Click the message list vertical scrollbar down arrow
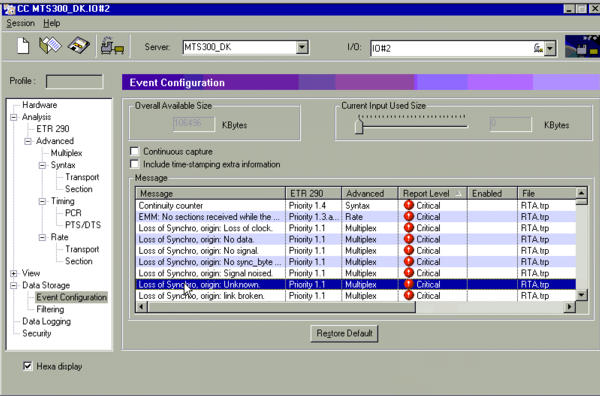 581,295
